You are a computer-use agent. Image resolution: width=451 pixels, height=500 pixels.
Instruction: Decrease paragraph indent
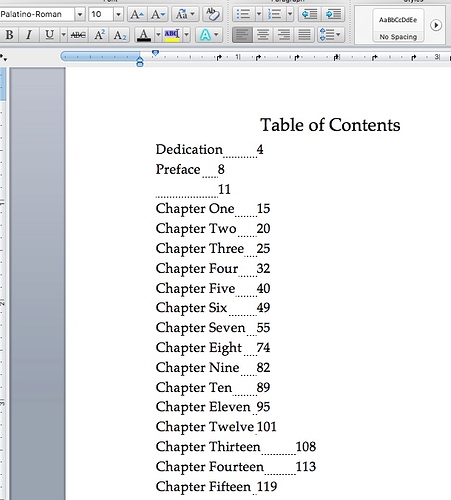[309, 14]
